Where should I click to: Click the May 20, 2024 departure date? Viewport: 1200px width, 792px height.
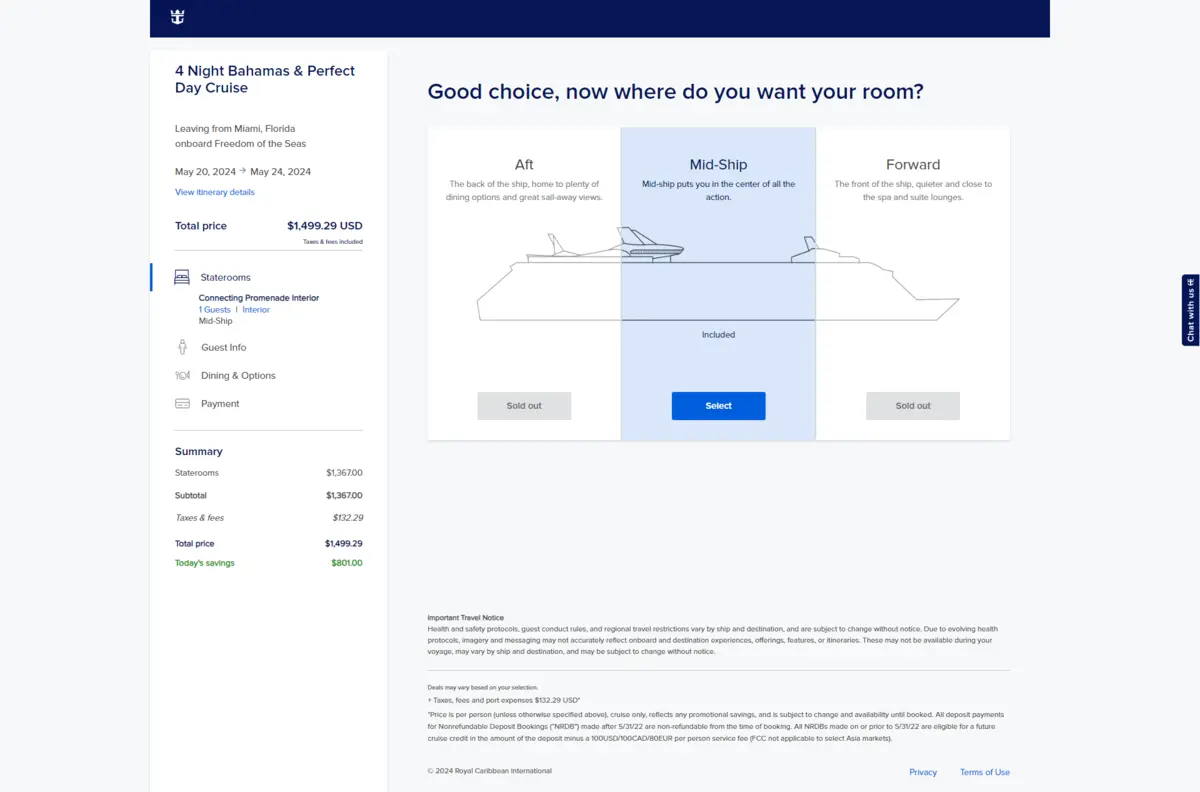click(205, 172)
